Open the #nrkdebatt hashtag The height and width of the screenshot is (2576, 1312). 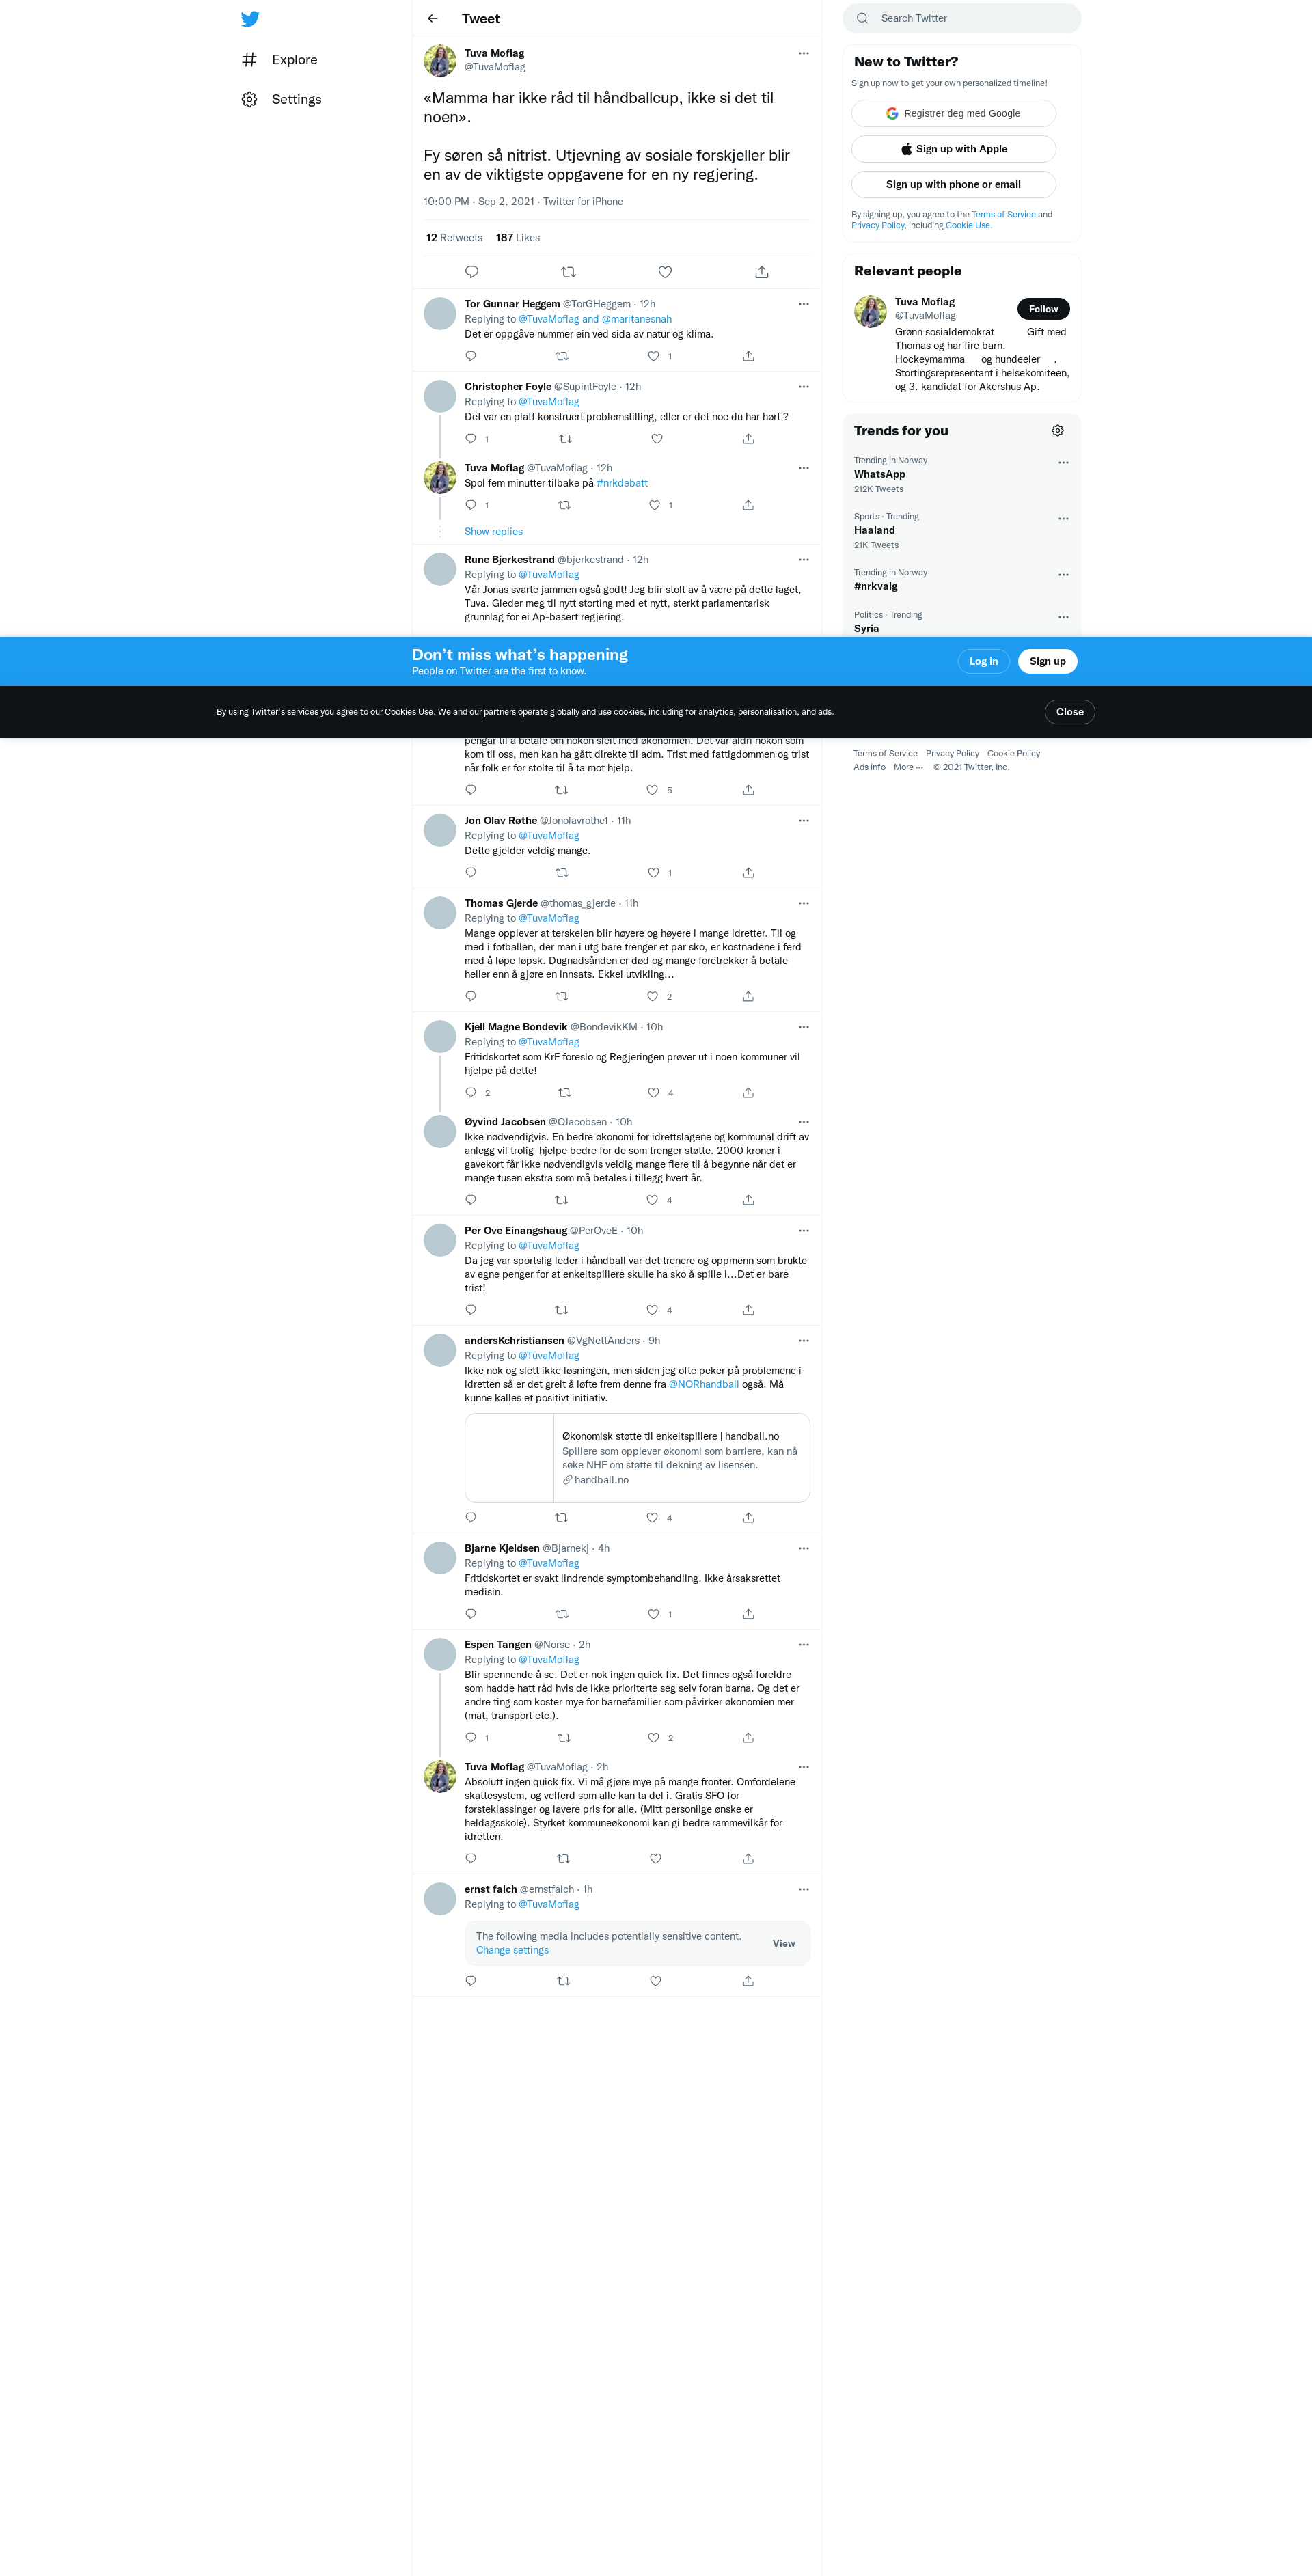point(622,483)
